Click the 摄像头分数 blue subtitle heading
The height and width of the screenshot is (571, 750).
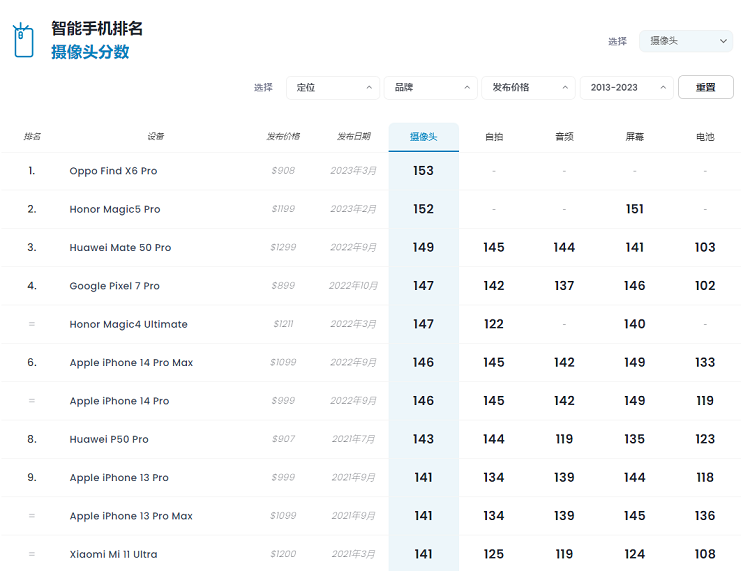pyautogui.click(x=90, y=52)
